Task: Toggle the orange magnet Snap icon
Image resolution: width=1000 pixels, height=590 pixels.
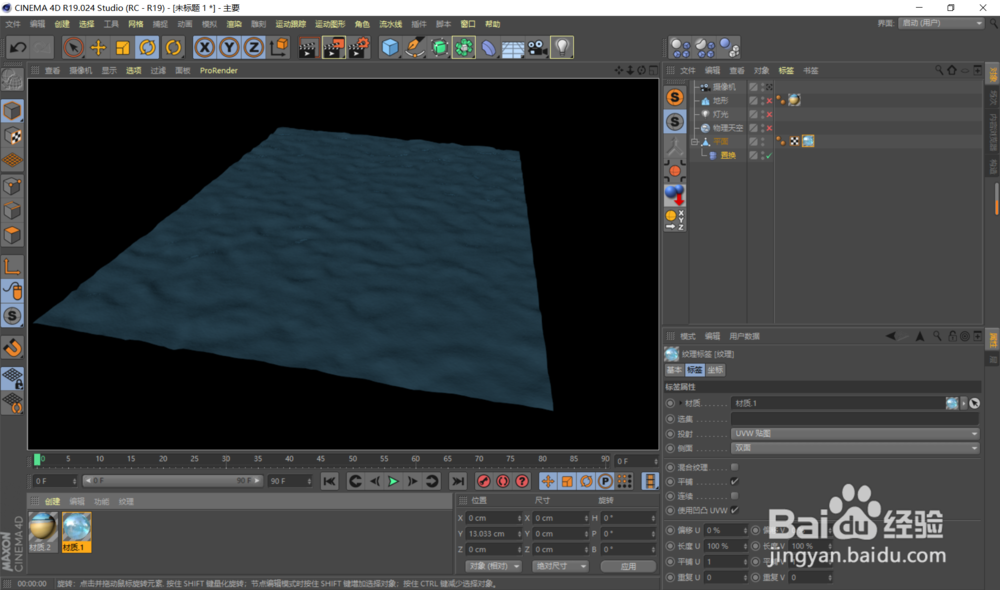Action: 12,348
